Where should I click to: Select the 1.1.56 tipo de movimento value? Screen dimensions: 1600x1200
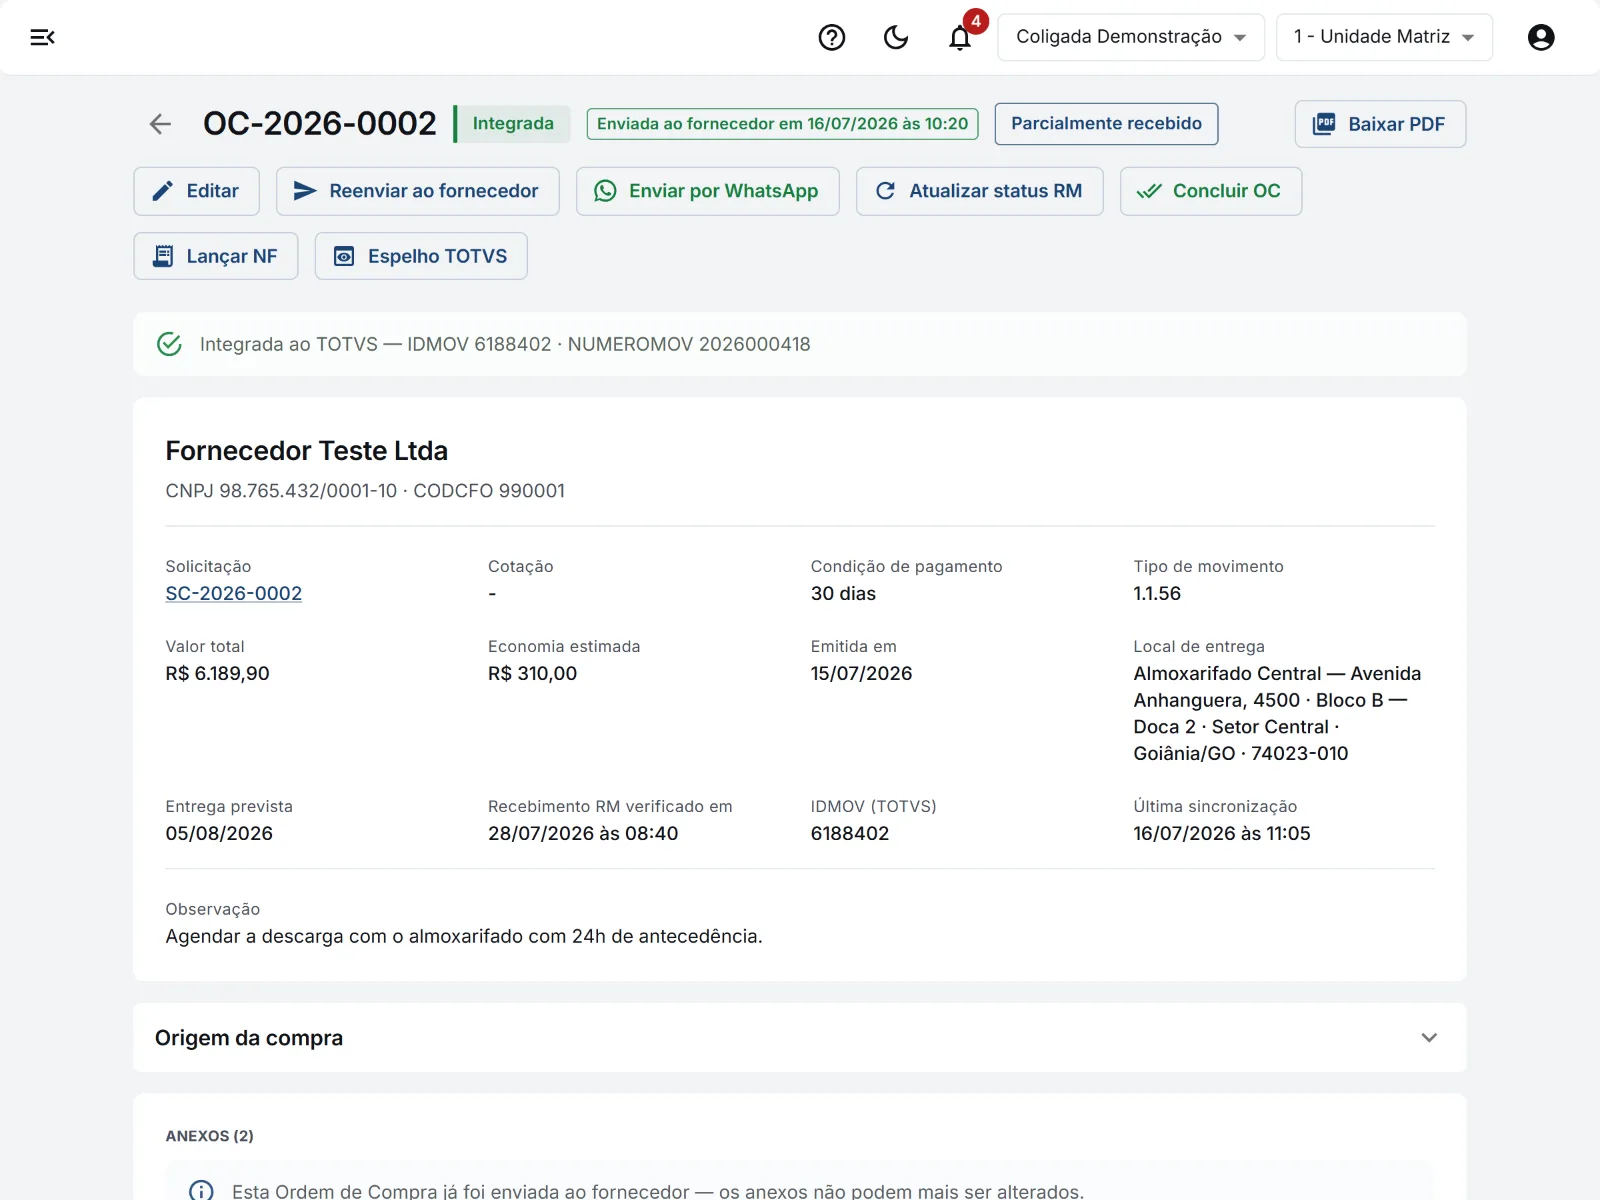tap(1157, 593)
